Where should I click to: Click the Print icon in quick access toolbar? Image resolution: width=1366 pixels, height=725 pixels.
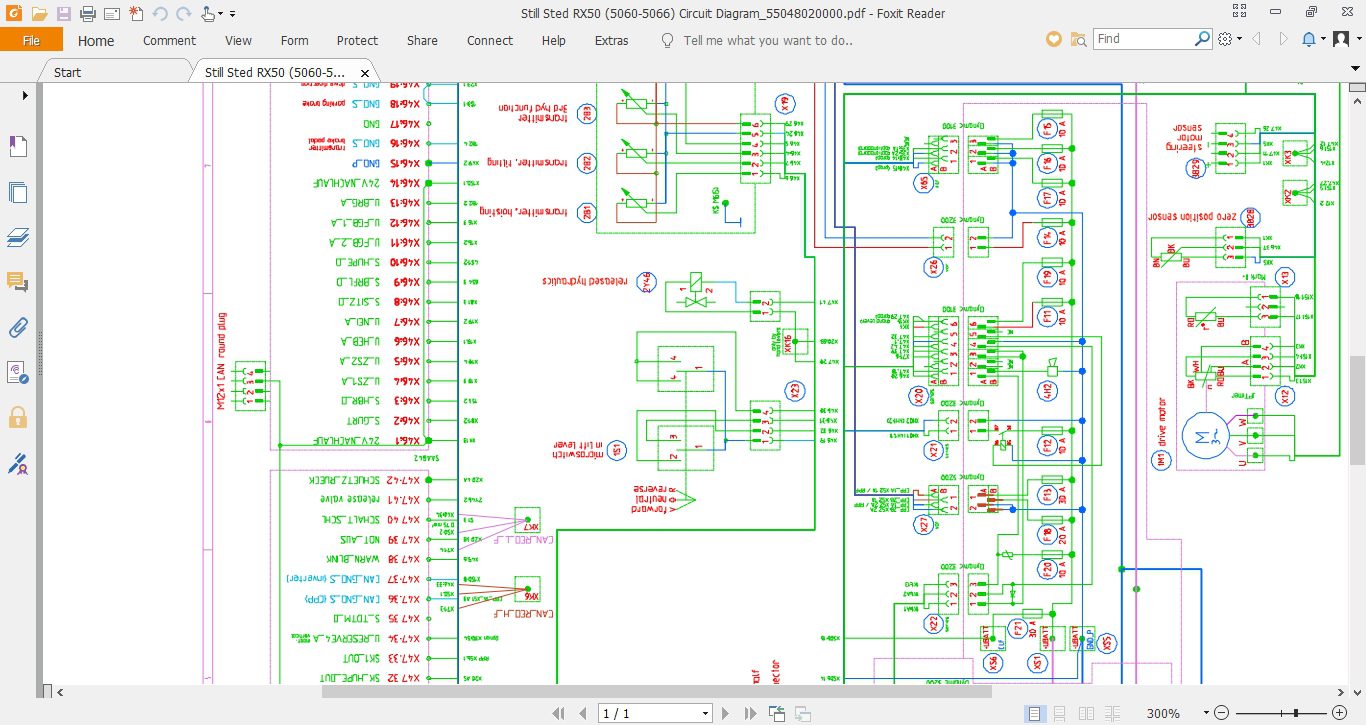coord(87,14)
